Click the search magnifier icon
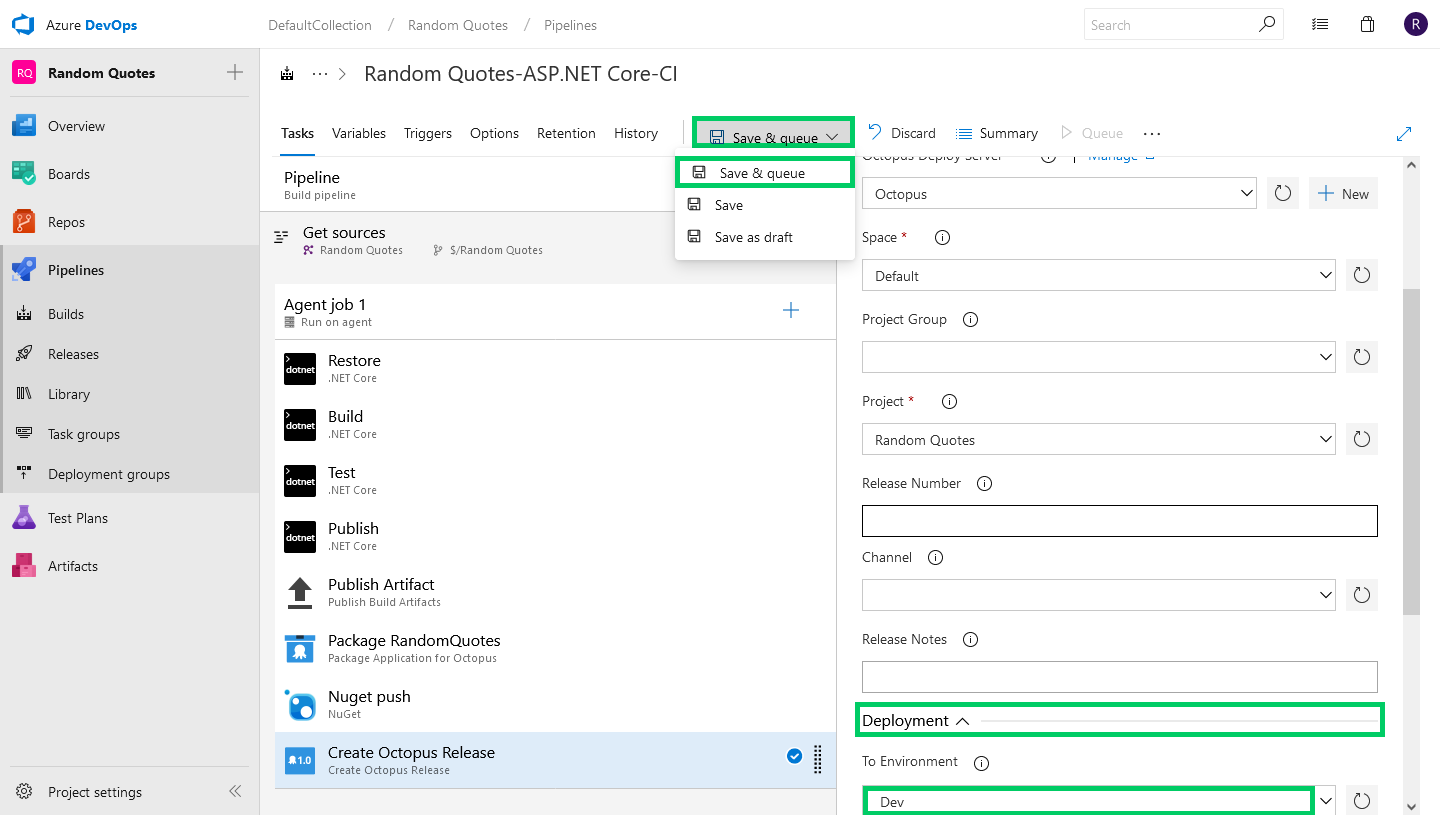 1267,24
